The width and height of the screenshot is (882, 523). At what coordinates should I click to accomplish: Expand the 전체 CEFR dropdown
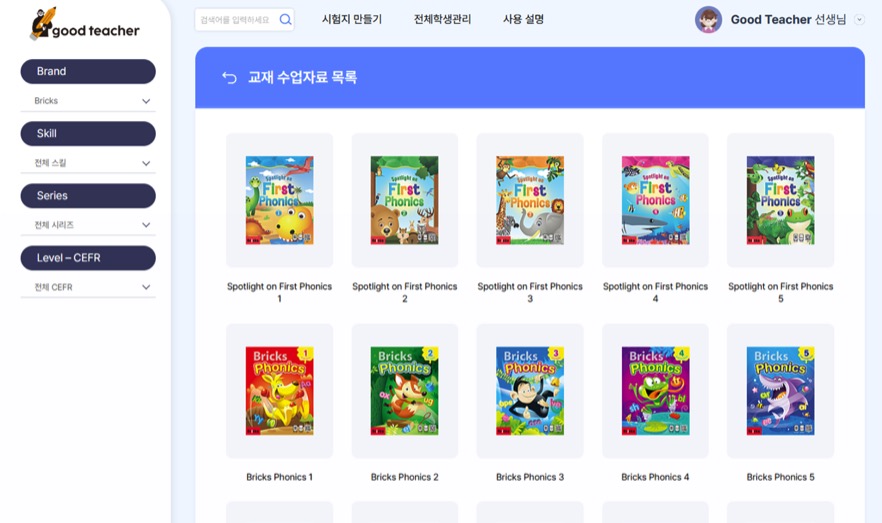click(x=88, y=287)
